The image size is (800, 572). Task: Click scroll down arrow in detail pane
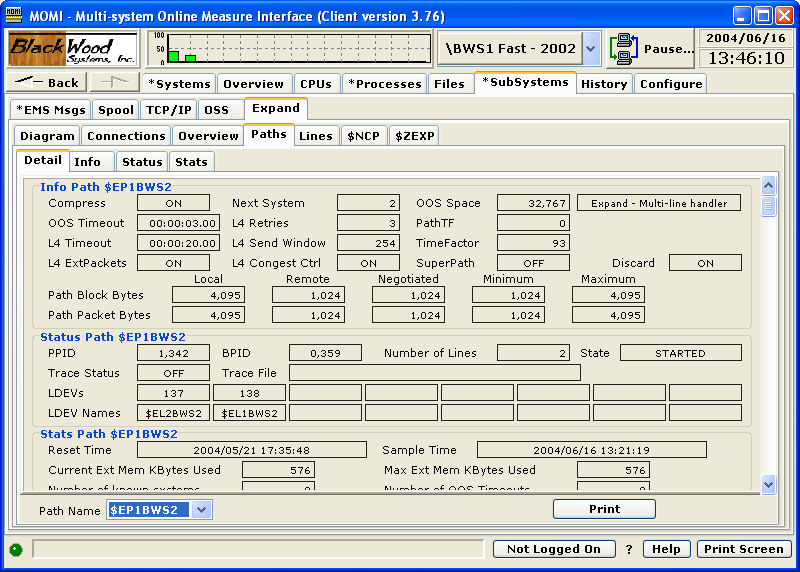[x=768, y=484]
